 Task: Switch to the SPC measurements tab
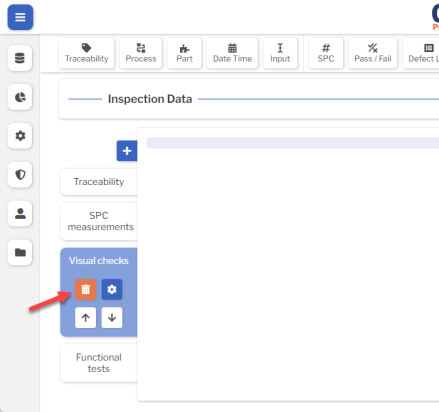click(x=99, y=221)
